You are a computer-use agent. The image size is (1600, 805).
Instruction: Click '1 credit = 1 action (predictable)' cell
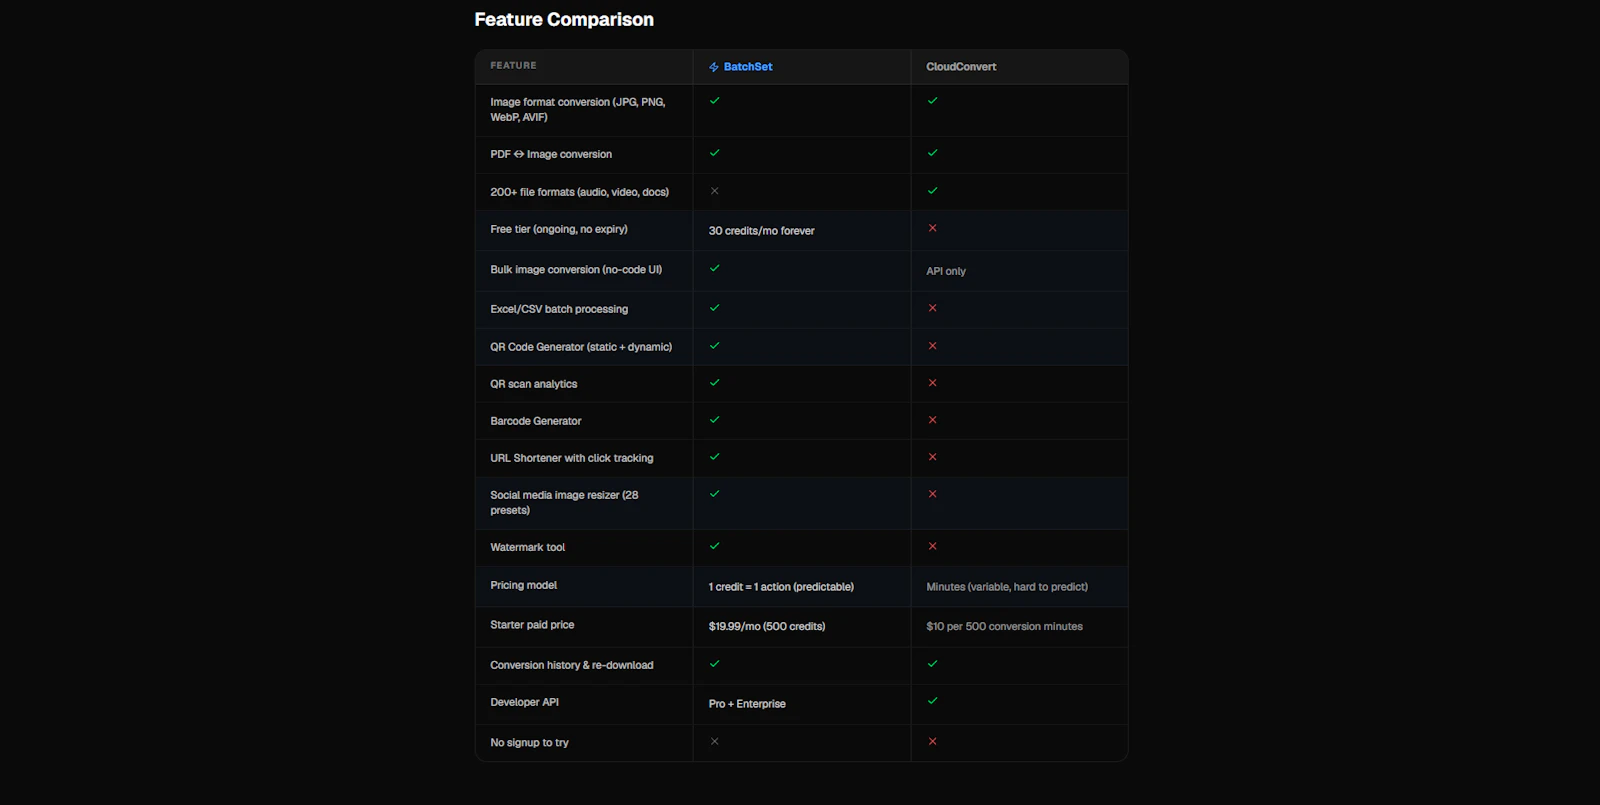[781, 587]
